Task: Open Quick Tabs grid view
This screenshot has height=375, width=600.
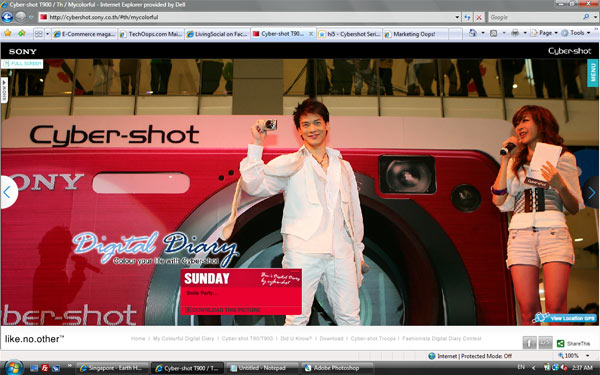Action: pos(39,34)
